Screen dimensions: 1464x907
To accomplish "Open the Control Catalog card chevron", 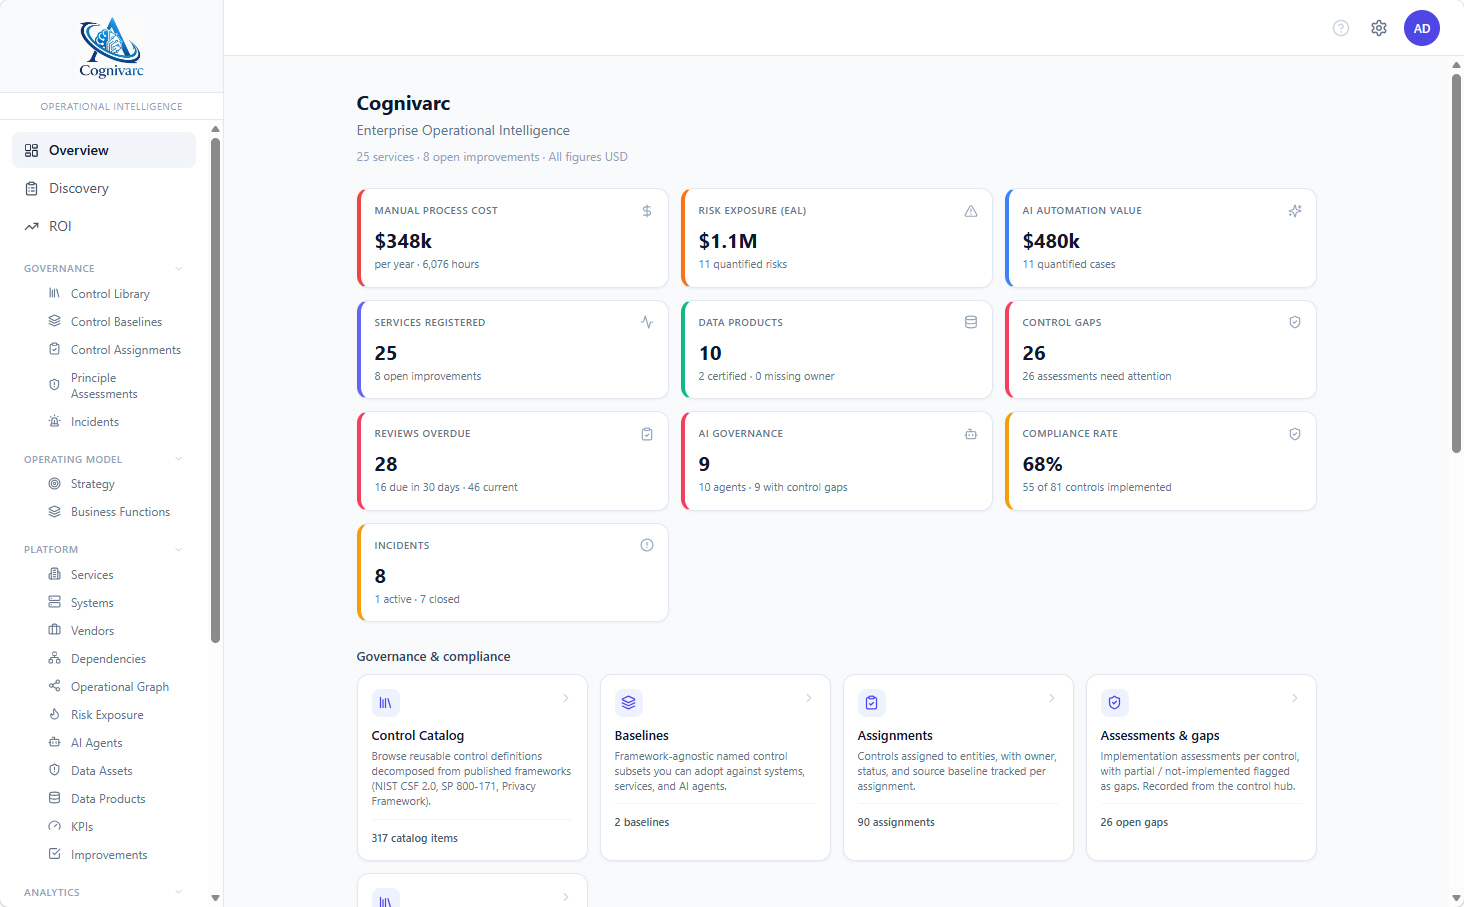I will click(566, 698).
